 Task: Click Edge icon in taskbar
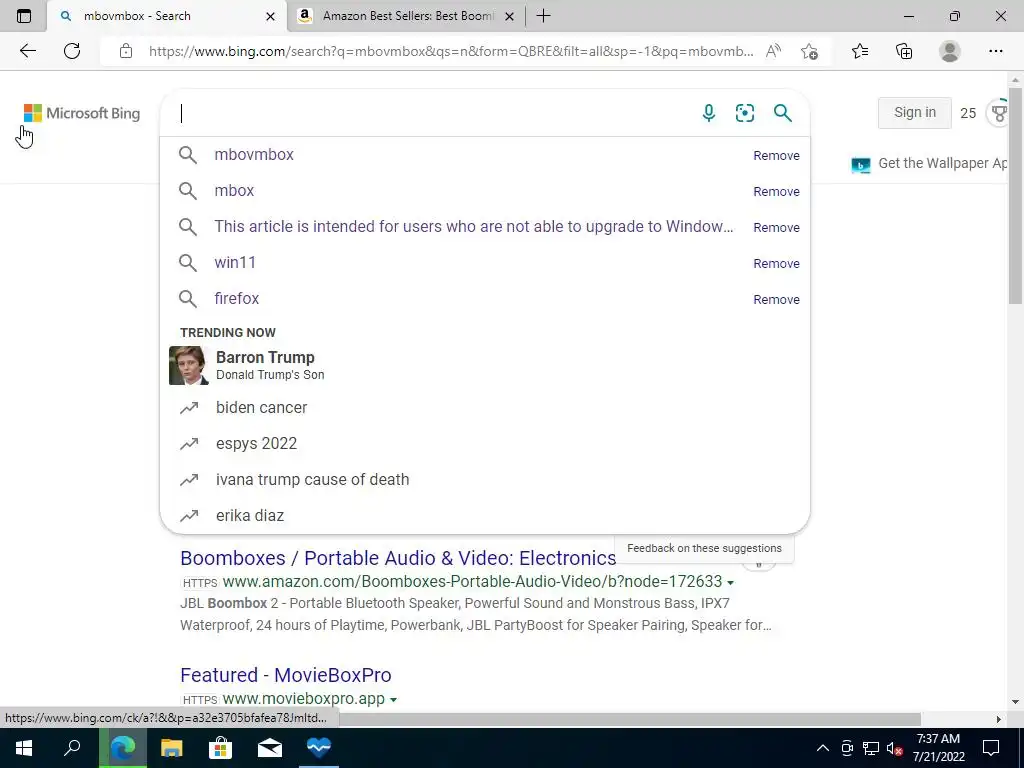(122, 748)
